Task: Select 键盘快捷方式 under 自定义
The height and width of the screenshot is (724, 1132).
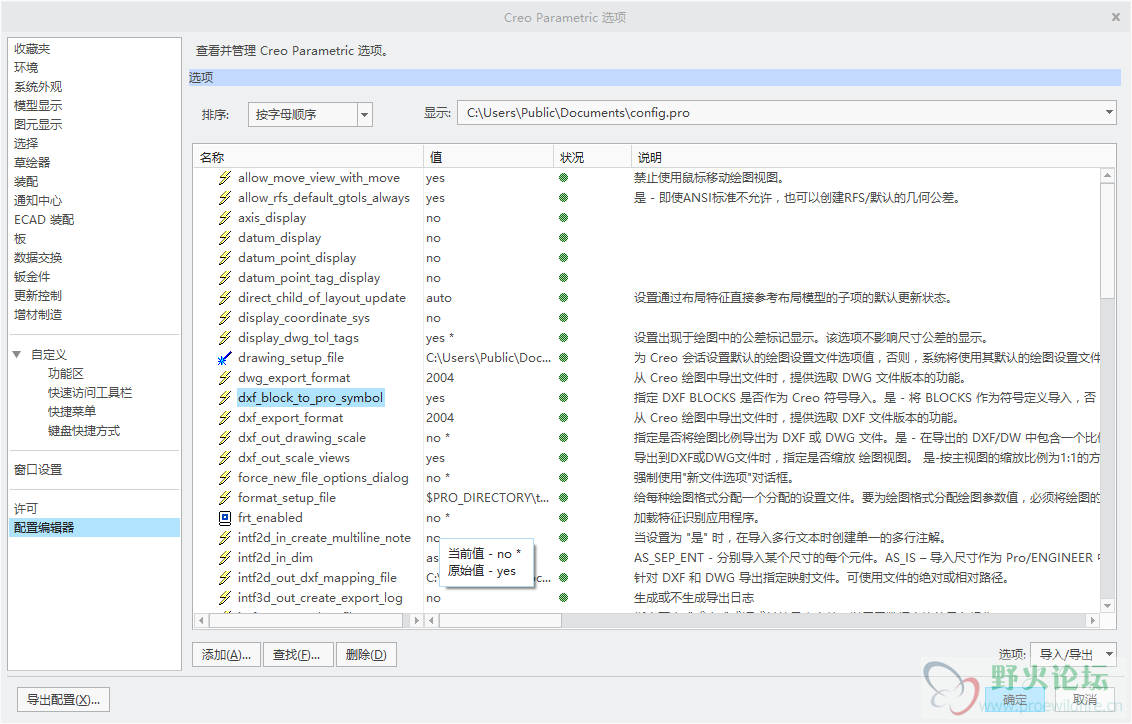Action: pos(84,431)
